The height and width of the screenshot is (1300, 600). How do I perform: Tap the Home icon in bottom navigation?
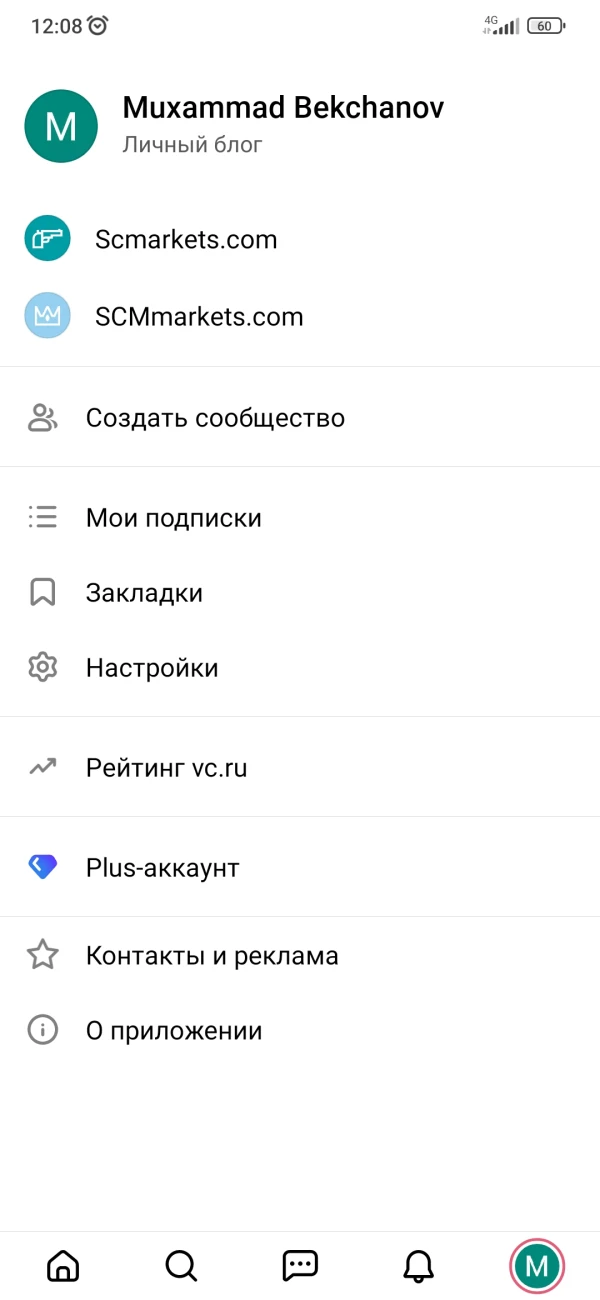coord(63,1266)
